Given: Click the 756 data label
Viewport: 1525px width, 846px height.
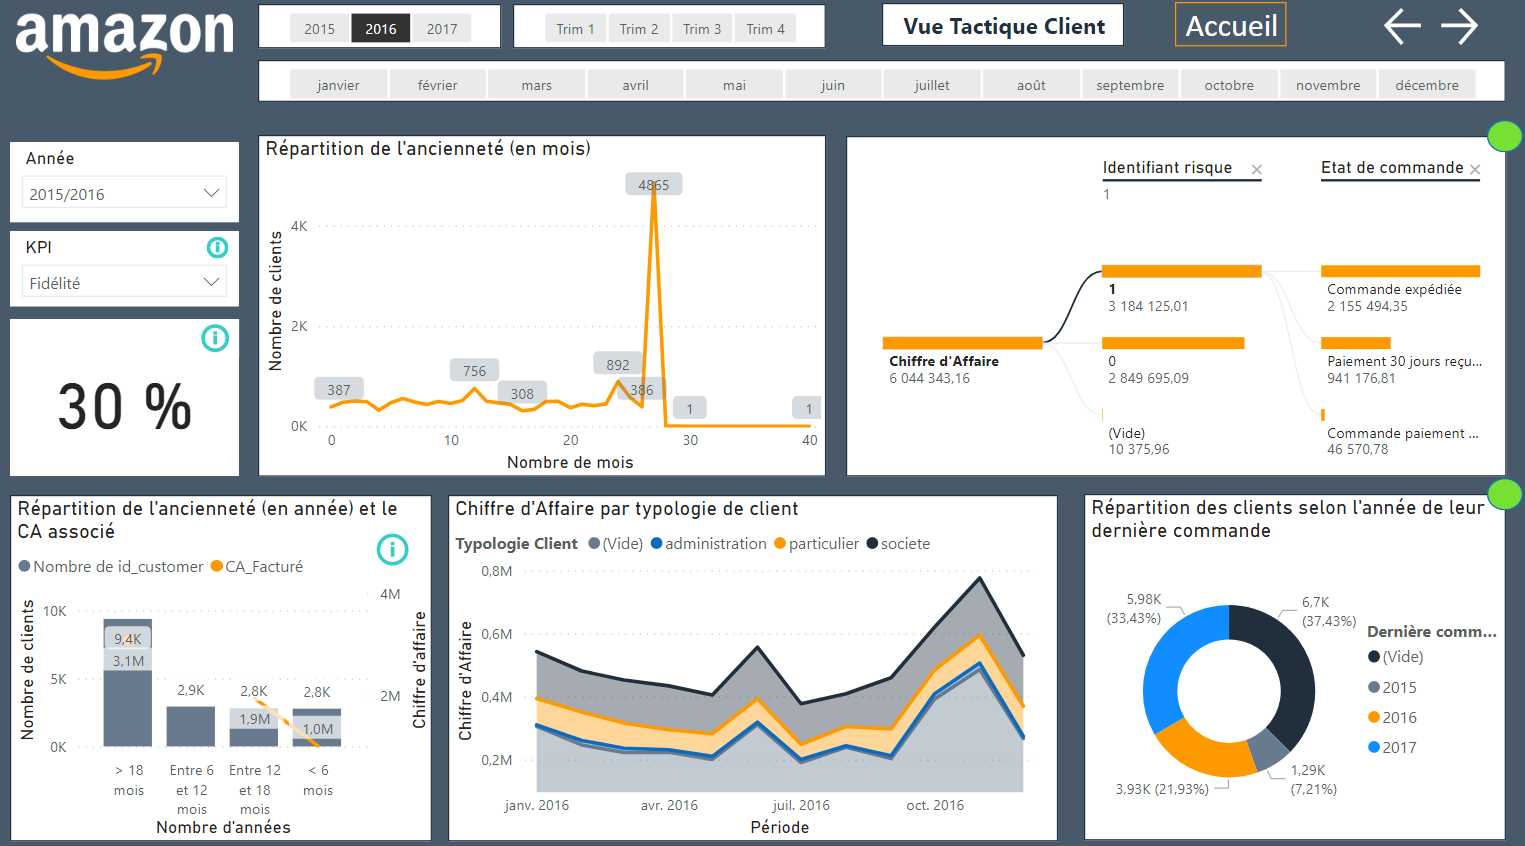Looking at the screenshot, I should [x=474, y=370].
